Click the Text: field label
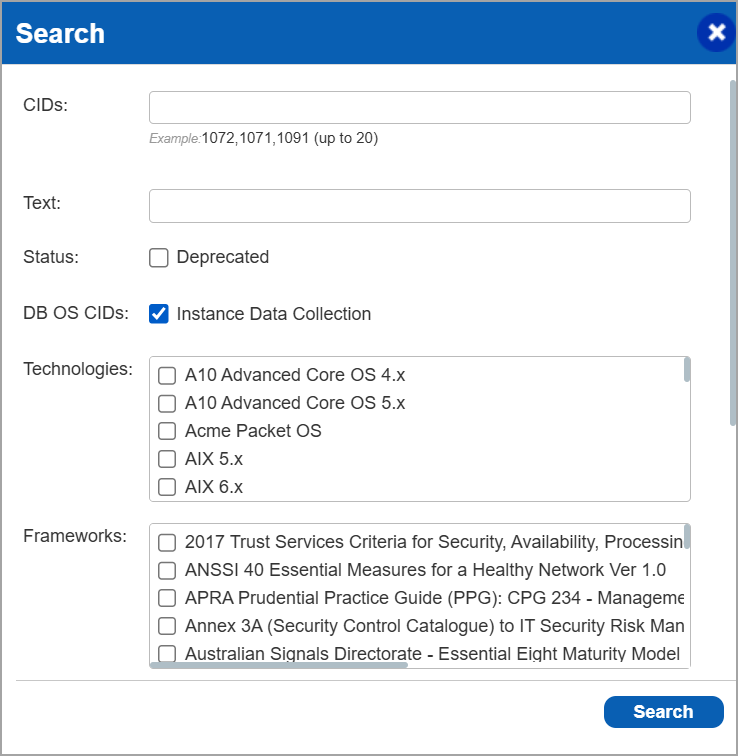Viewport: 738px width, 756px height. (x=42, y=203)
